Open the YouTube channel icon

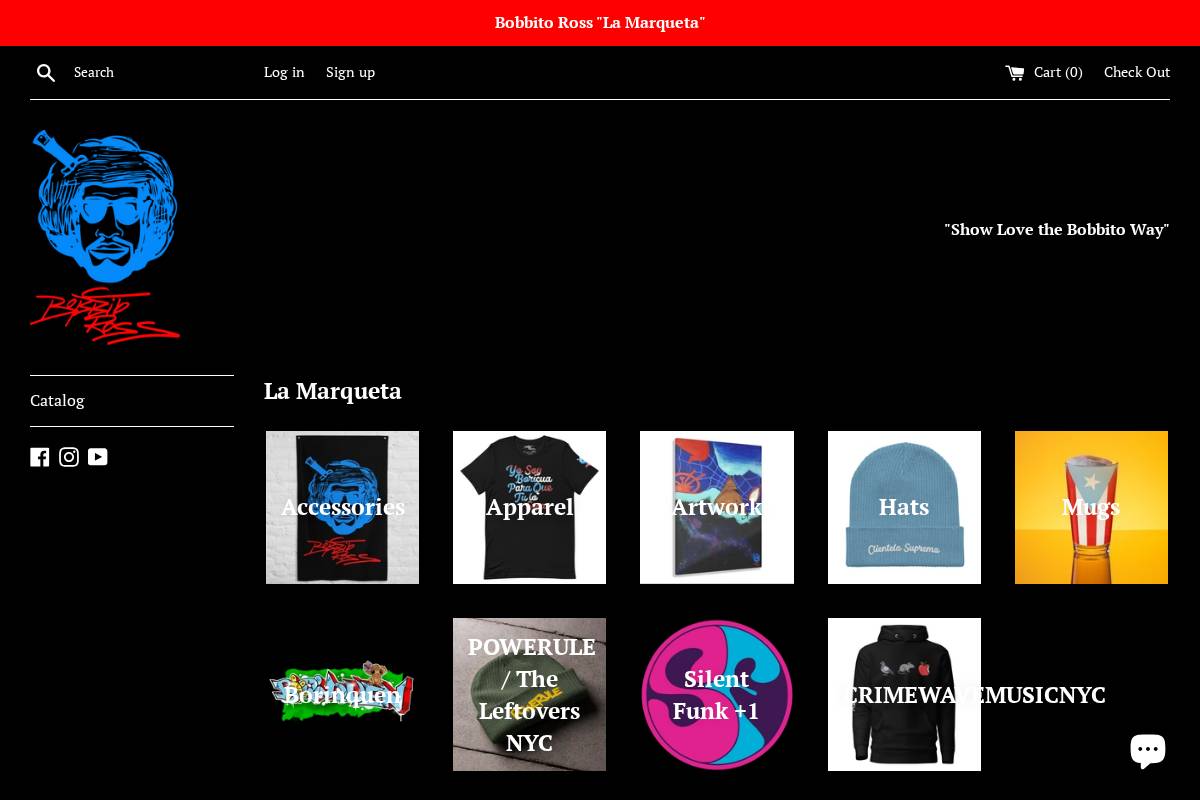click(97, 457)
